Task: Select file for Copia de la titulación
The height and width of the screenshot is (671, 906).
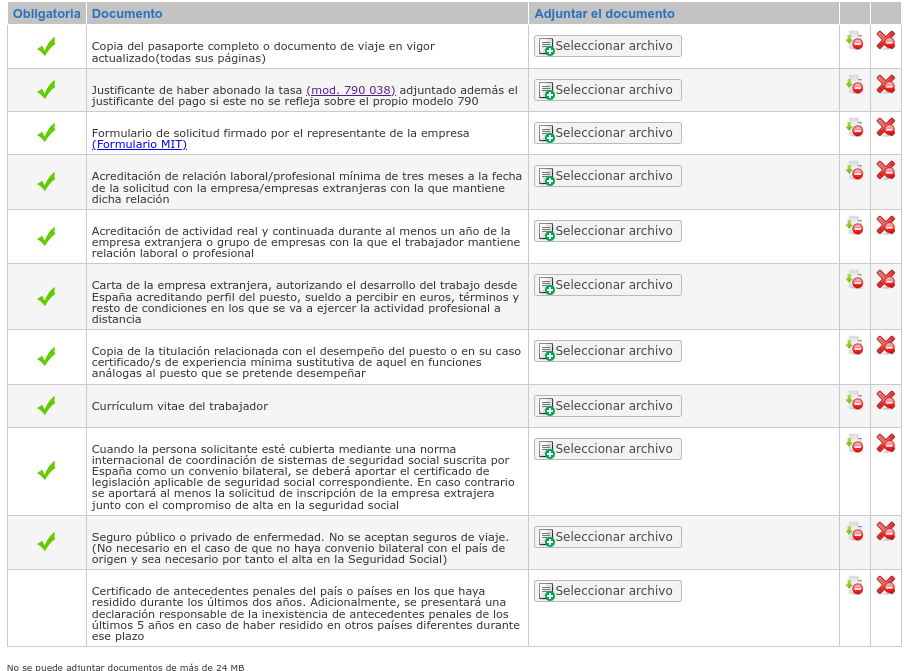Action: coord(608,351)
